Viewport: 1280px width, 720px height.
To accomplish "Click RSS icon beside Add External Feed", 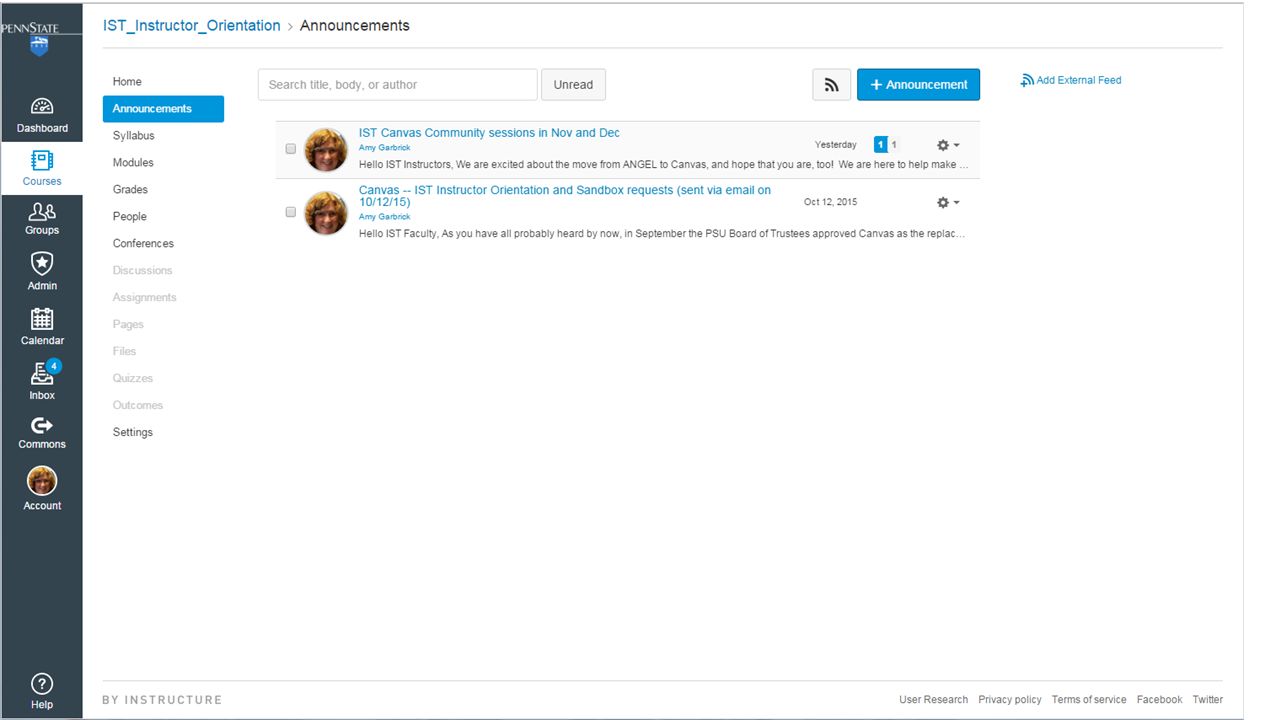I will (x=1027, y=80).
